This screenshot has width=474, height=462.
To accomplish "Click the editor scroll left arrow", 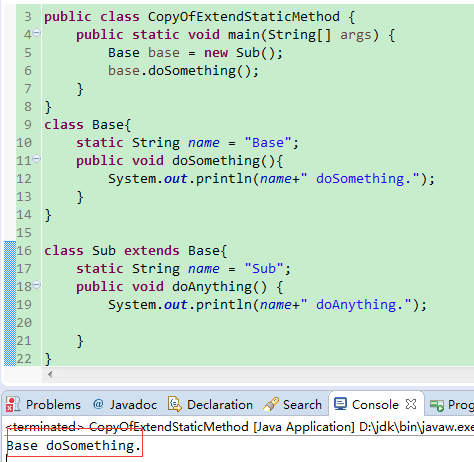I will click(x=50, y=374).
